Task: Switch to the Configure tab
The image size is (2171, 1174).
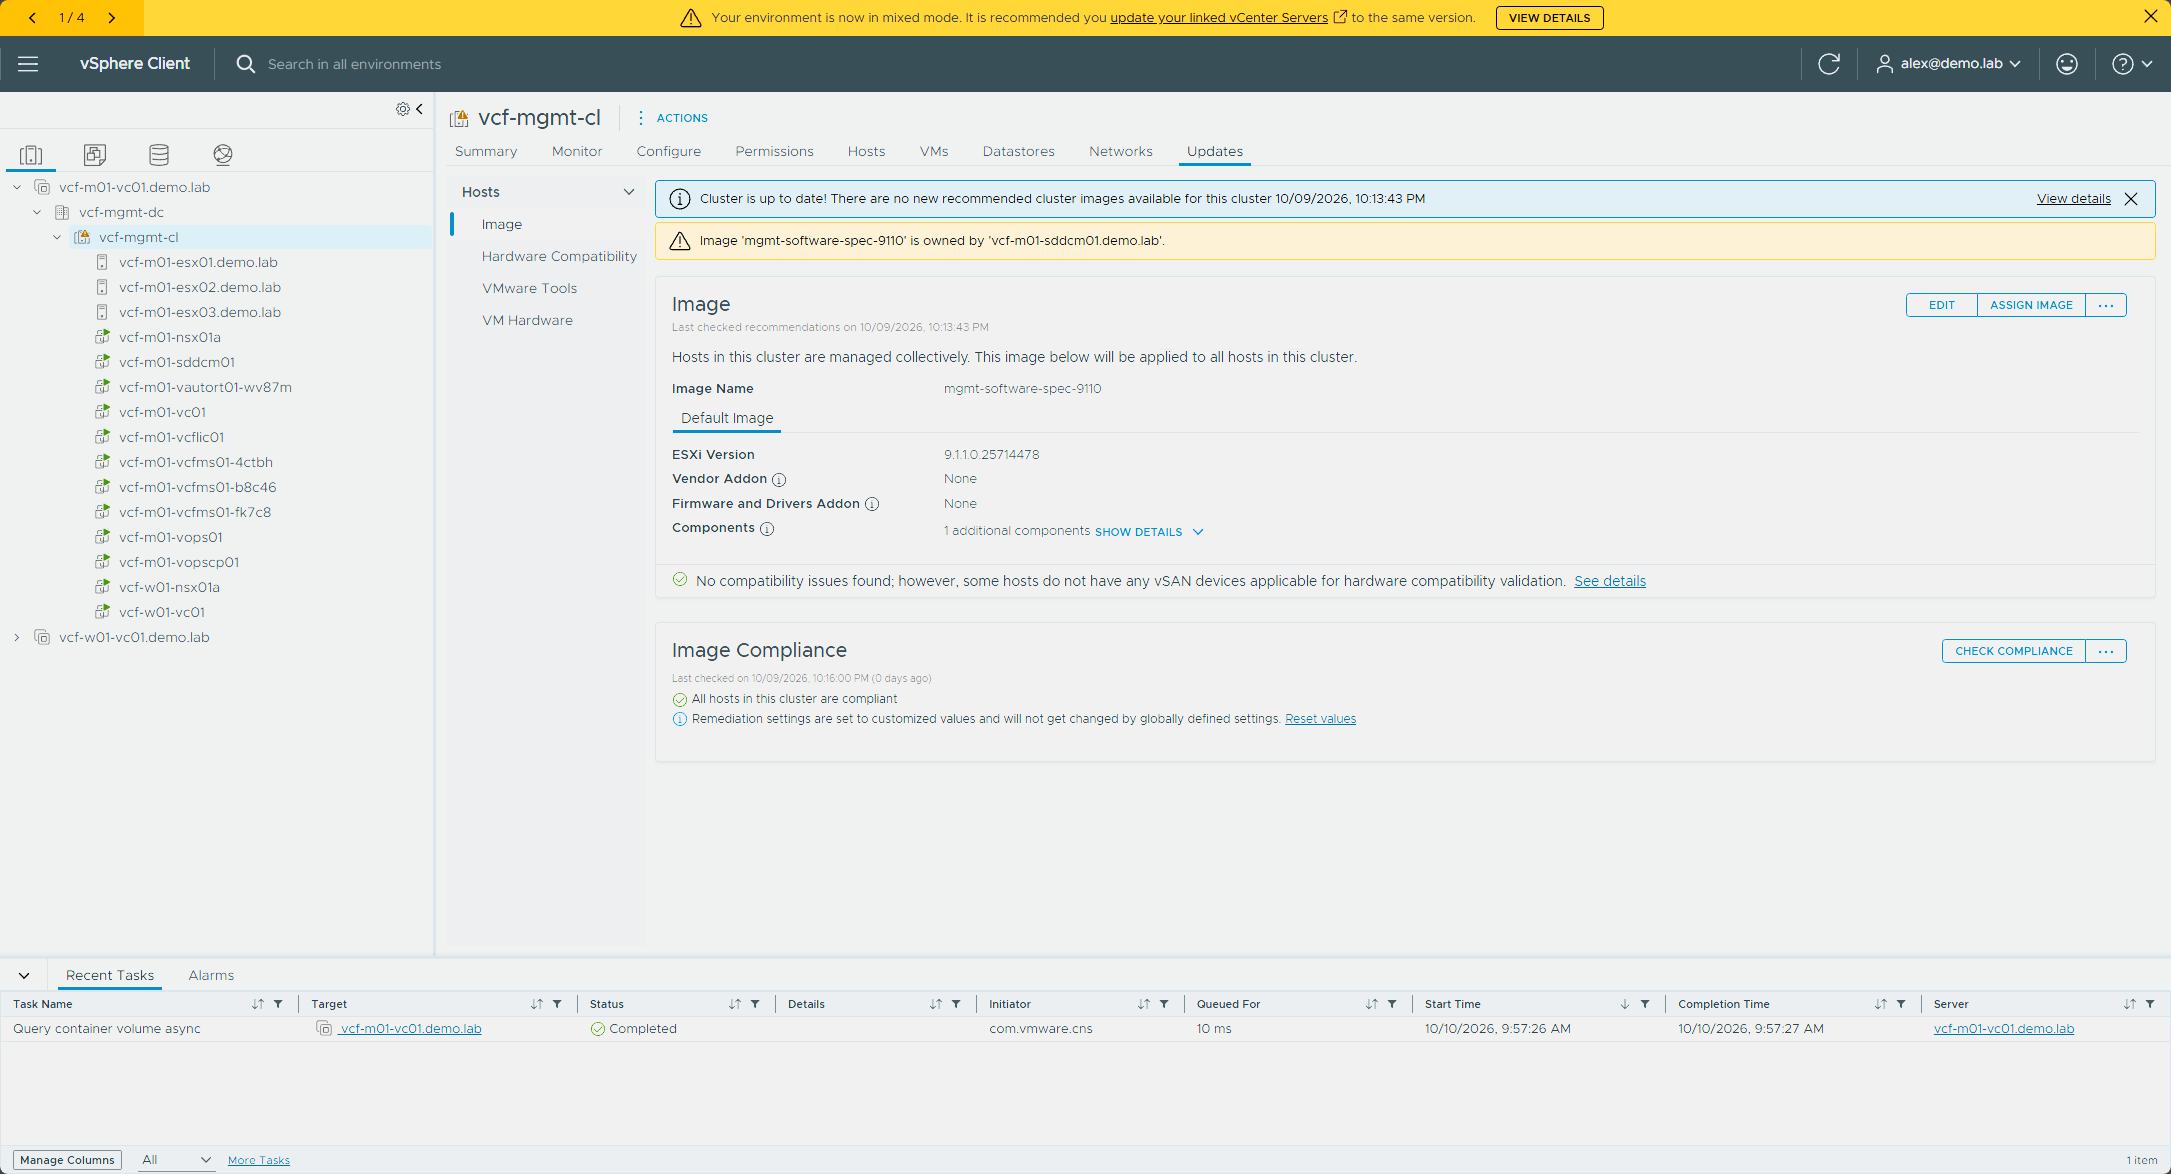Action: [x=669, y=152]
